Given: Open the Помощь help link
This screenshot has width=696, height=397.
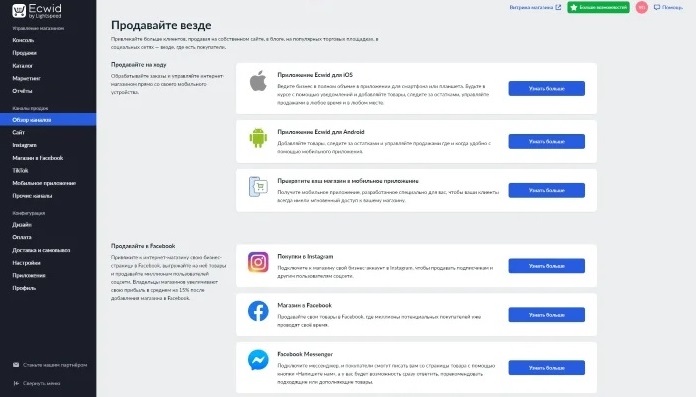Looking at the screenshot, I should click(x=668, y=7).
